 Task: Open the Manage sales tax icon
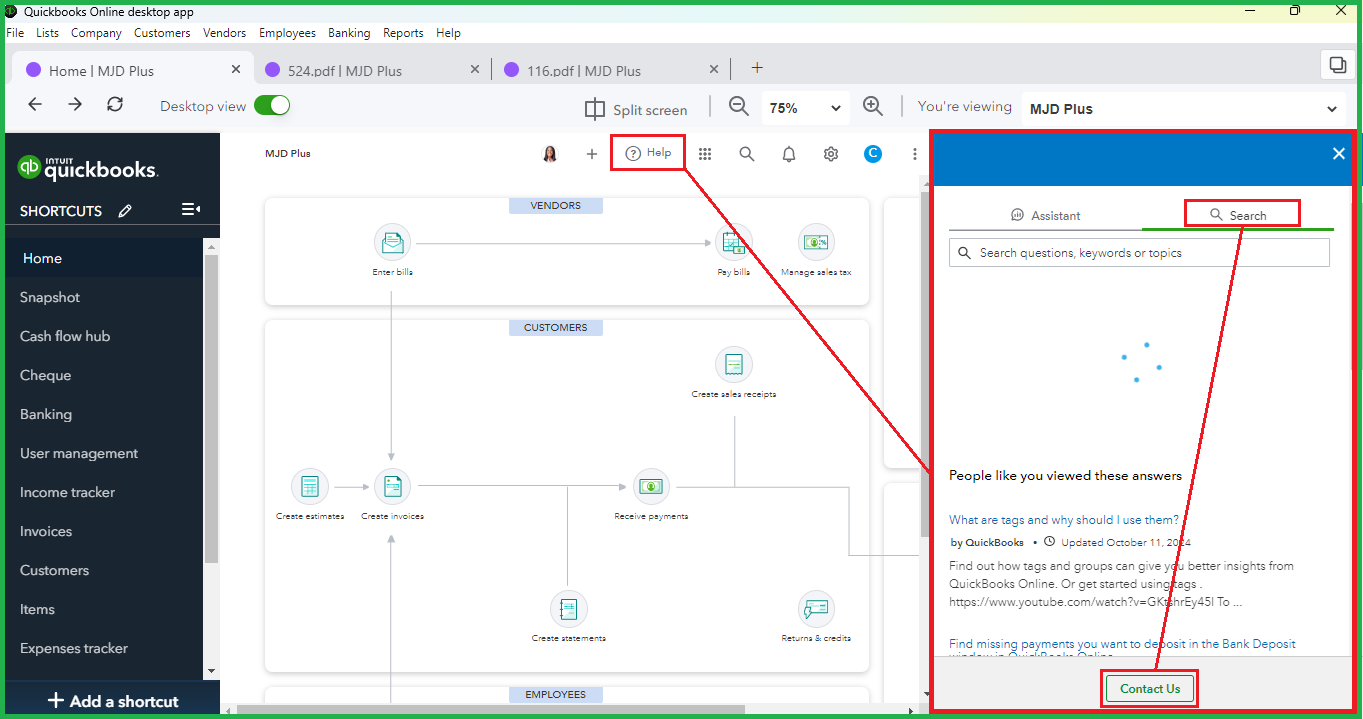(x=816, y=242)
